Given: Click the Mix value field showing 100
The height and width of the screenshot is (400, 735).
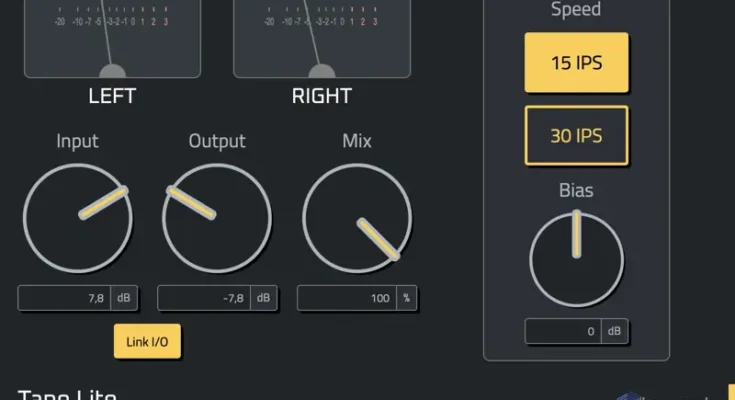Looking at the screenshot, I should (344, 298).
